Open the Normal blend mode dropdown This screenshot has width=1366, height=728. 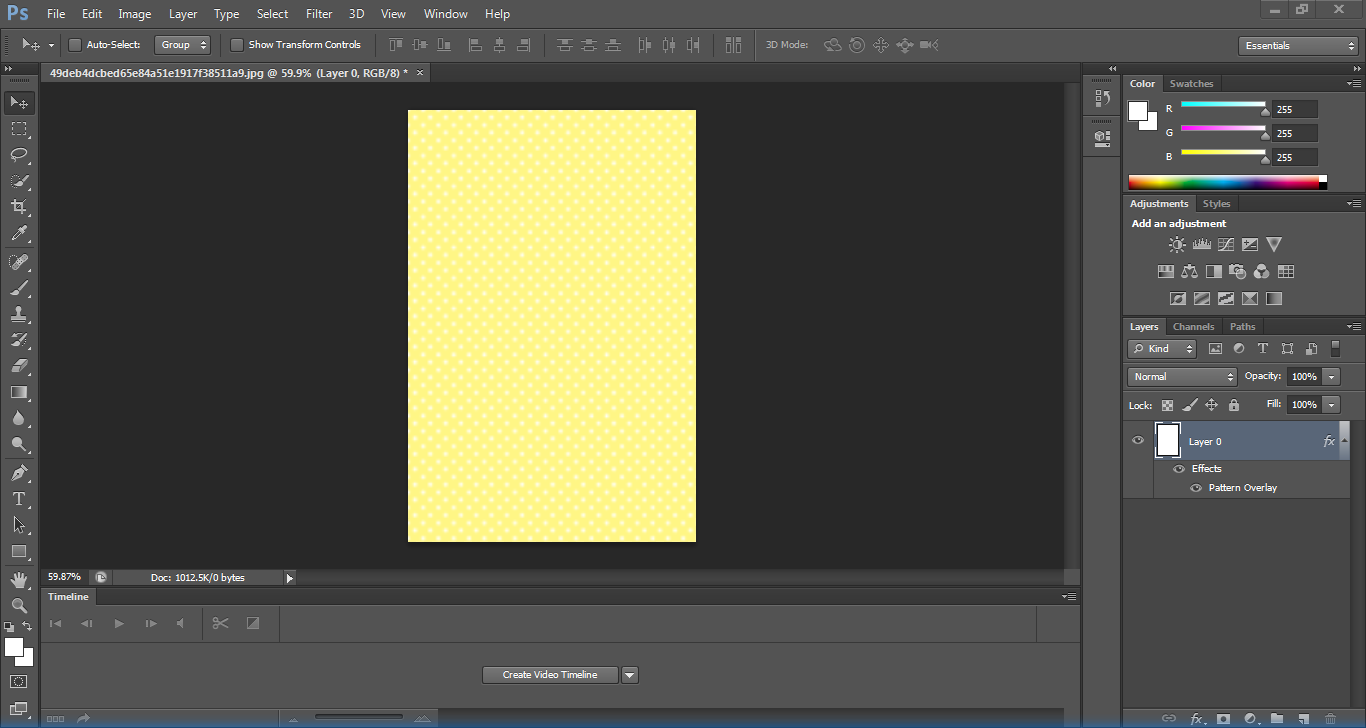[x=1182, y=377]
